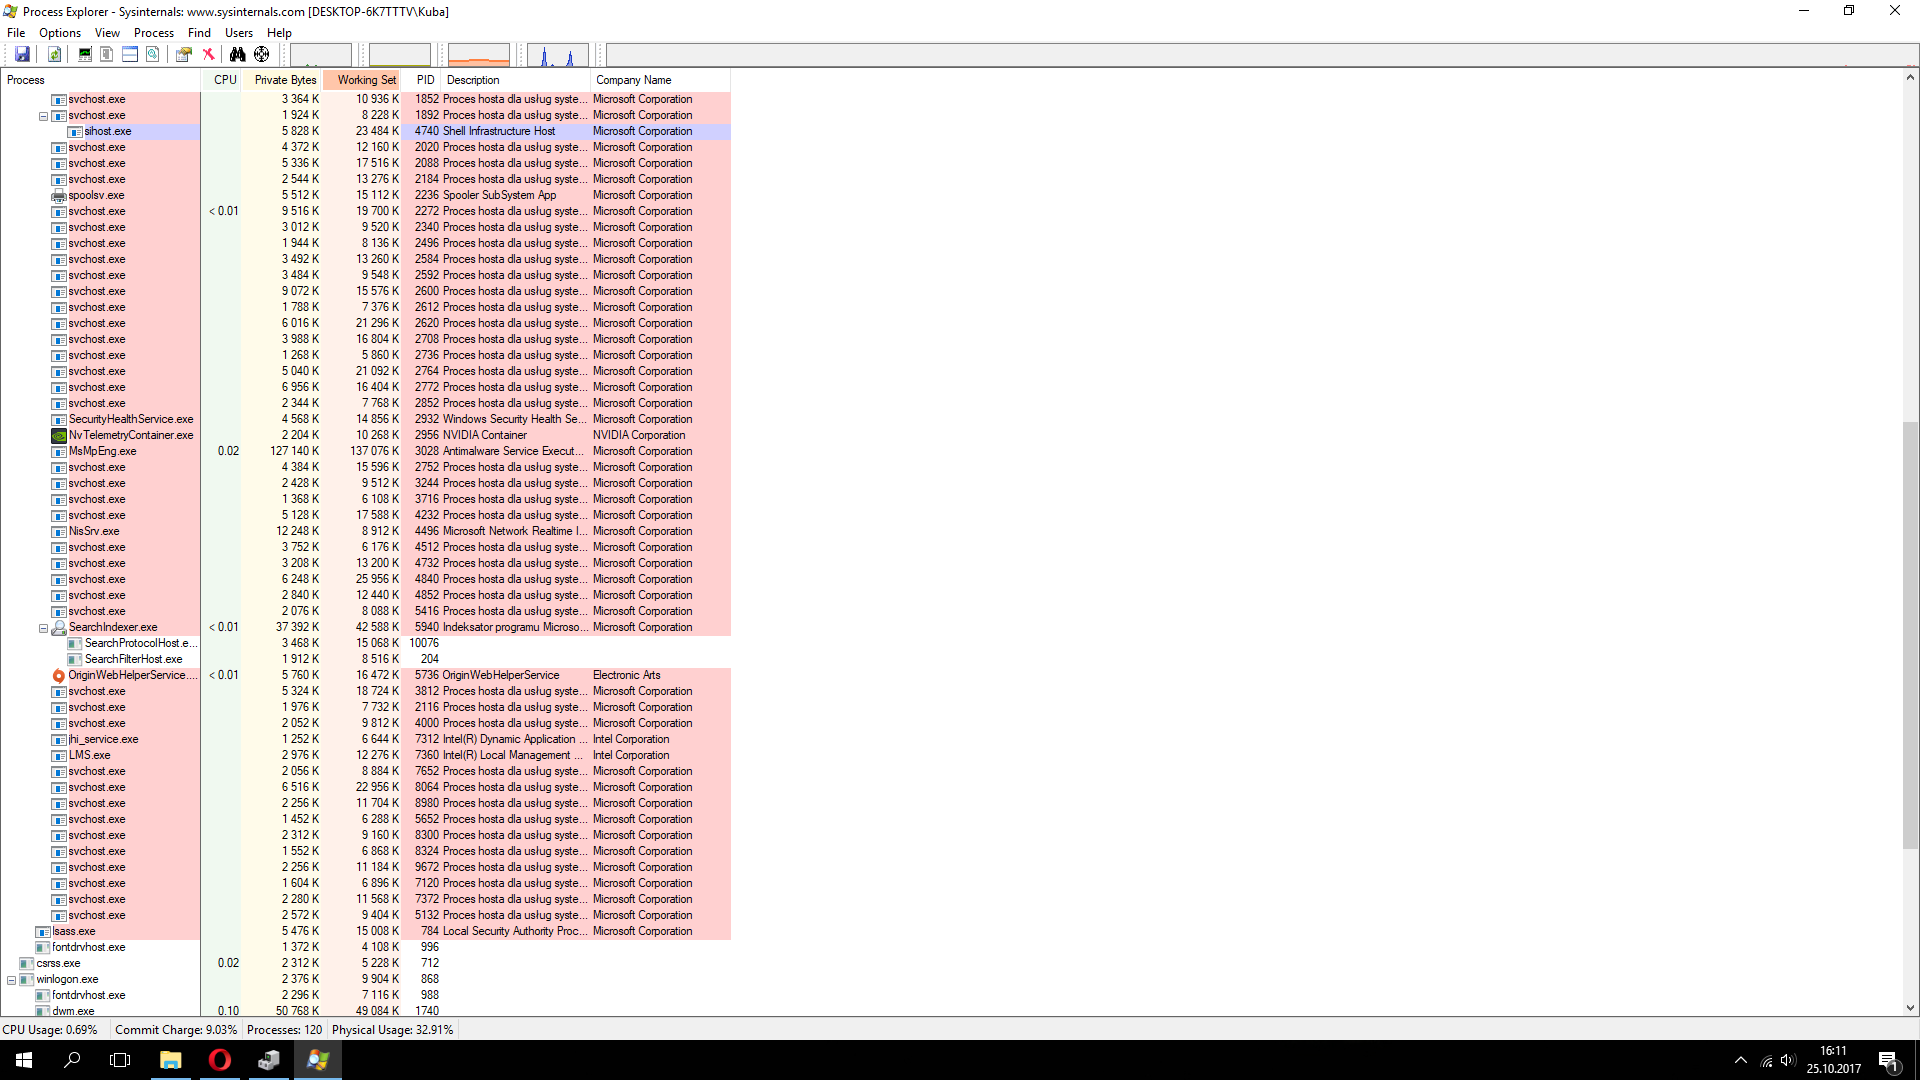Click the vertical scrollbar thumb

[1910, 635]
